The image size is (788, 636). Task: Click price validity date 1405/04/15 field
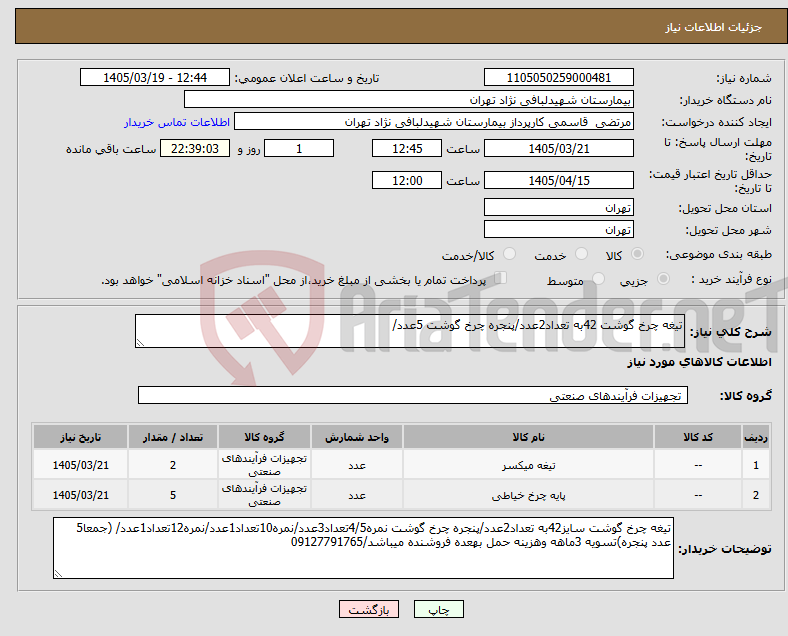(x=559, y=180)
